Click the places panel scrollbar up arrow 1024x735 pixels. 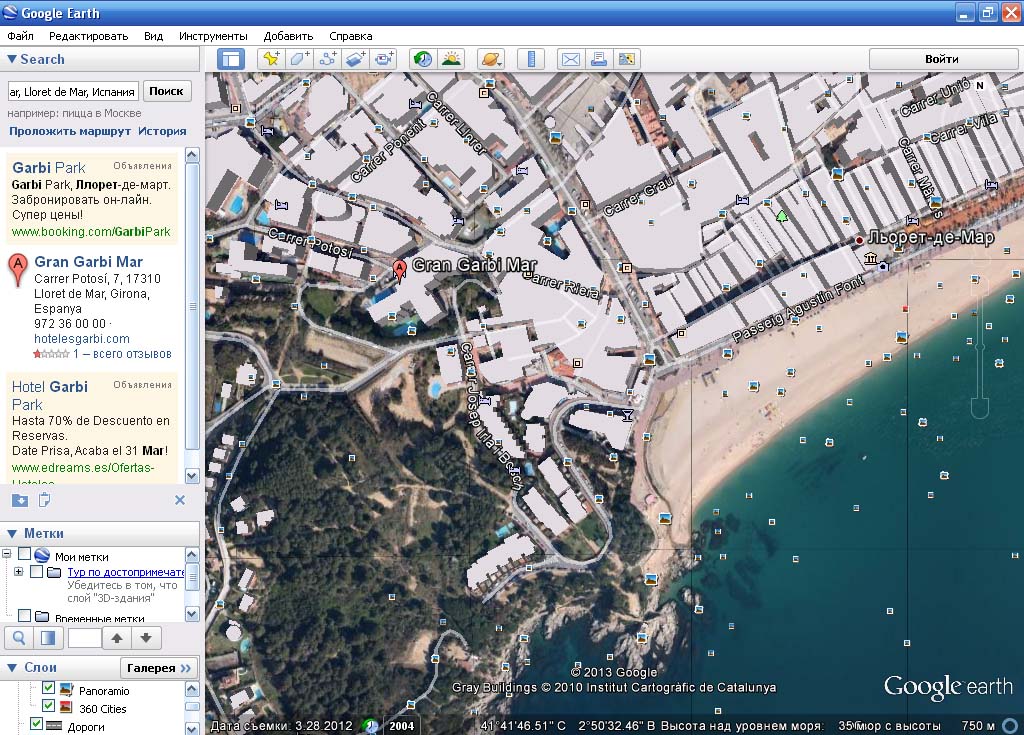(x=192, y=555)
